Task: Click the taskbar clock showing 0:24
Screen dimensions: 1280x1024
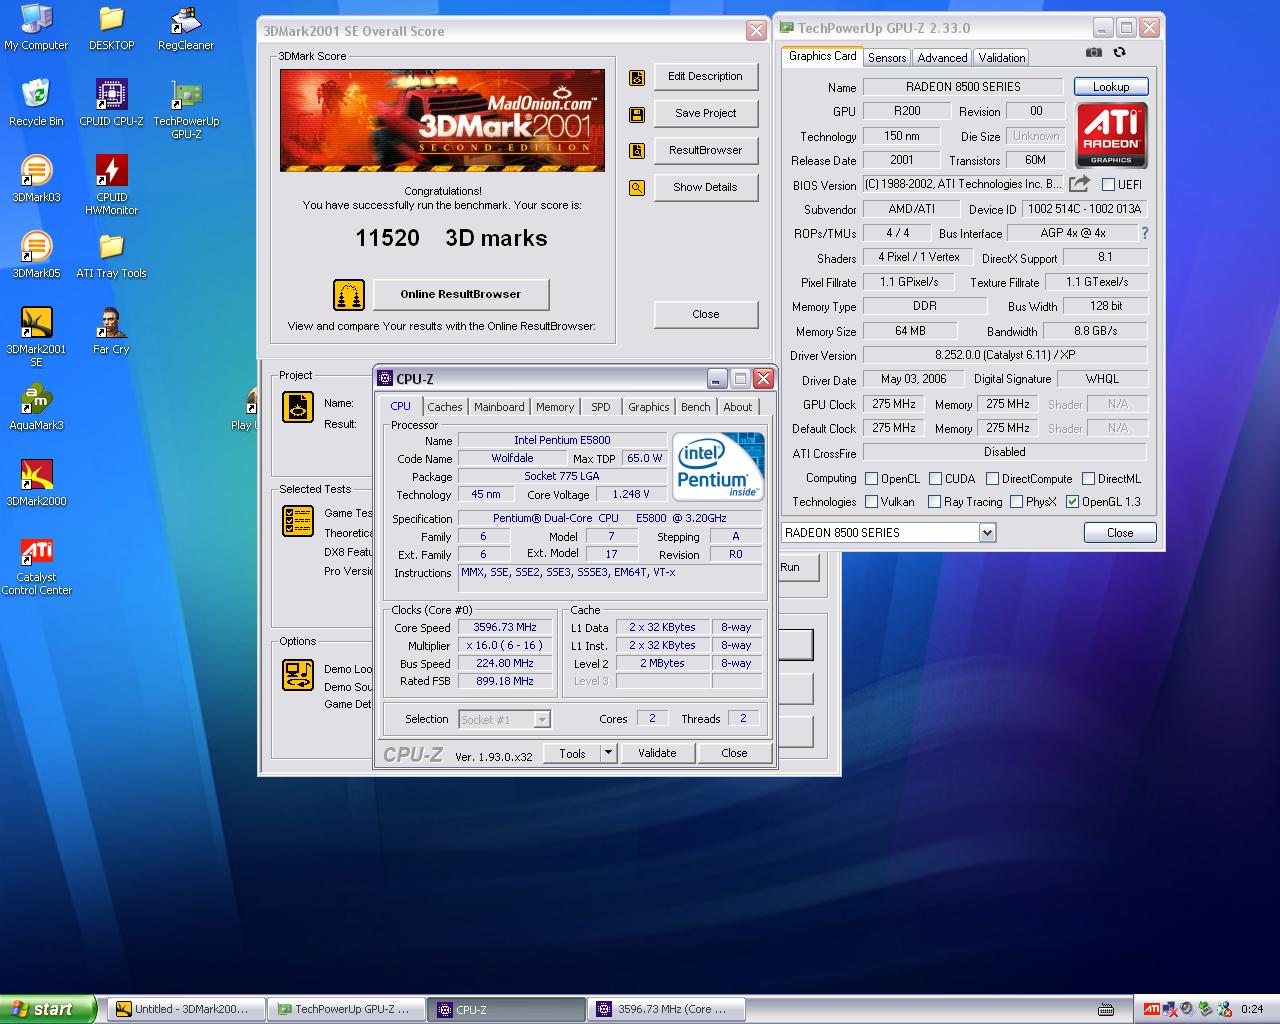Action: pyautogui.click(x=1251, y=1009)
